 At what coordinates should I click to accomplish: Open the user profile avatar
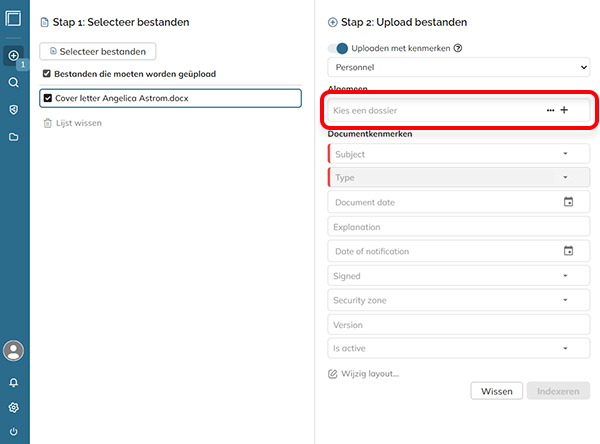click(13, 351)
